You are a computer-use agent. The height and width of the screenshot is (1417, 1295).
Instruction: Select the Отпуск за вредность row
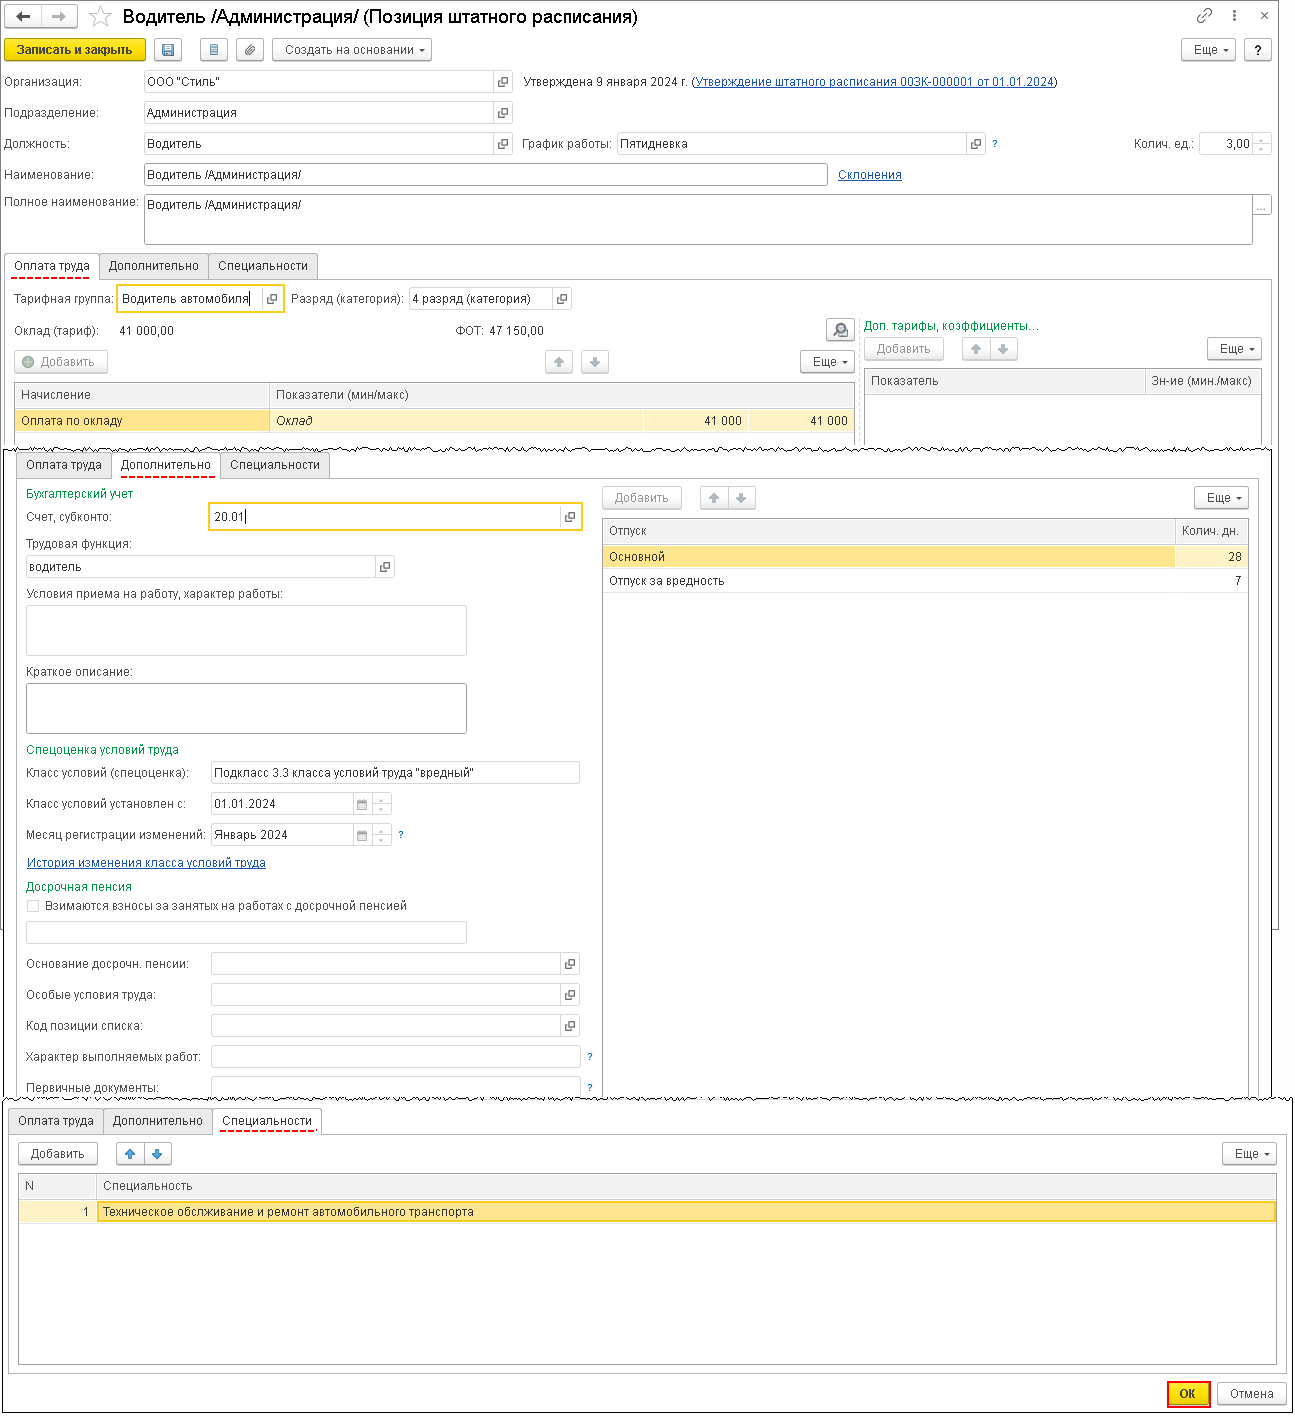[x=925, y=581]
